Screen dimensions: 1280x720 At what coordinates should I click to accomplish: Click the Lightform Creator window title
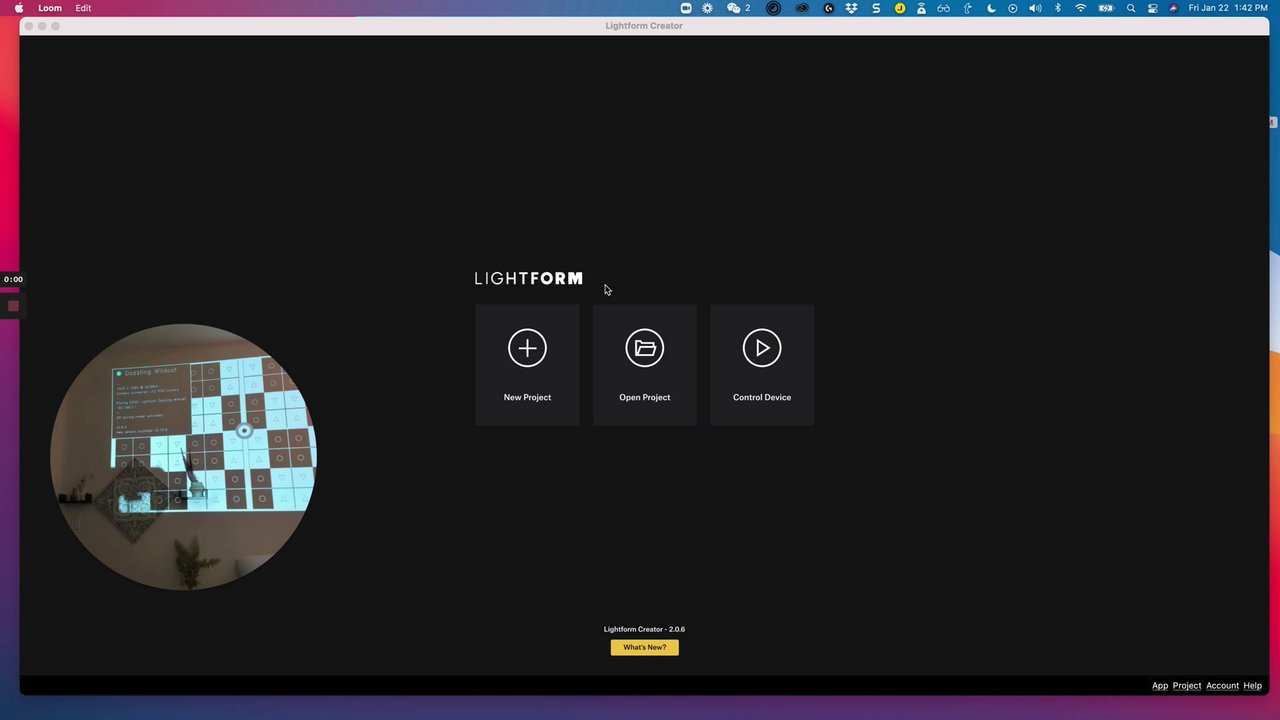[x=644, y=26]
